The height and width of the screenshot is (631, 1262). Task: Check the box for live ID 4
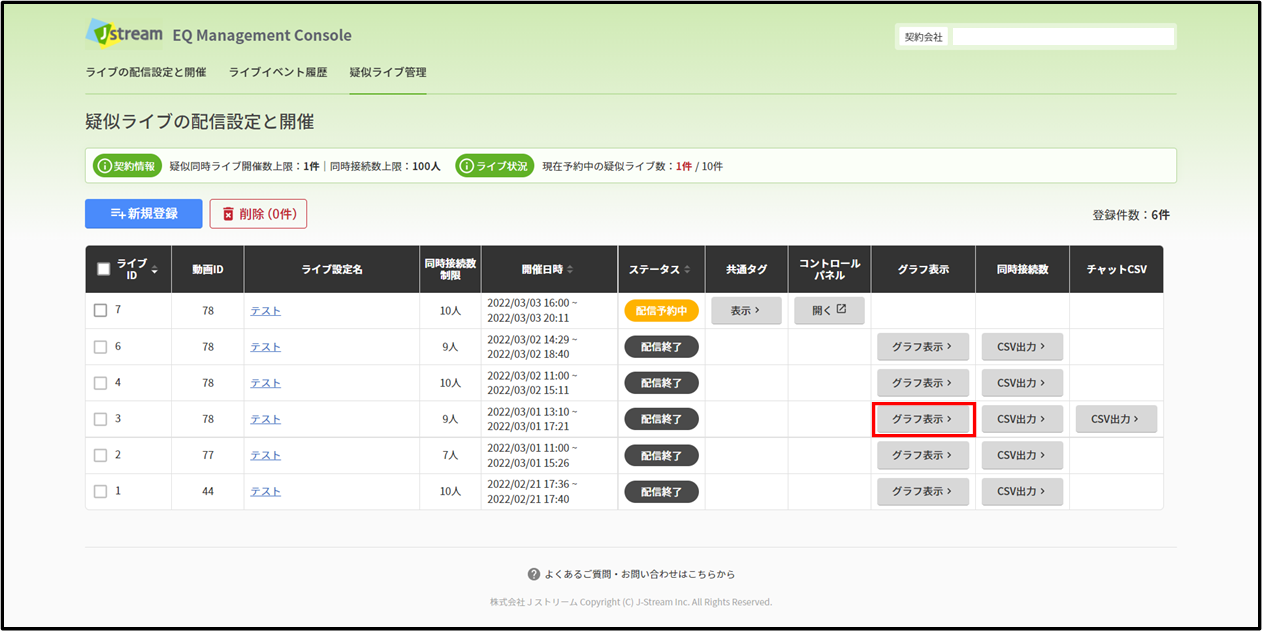tap(100, 383)
